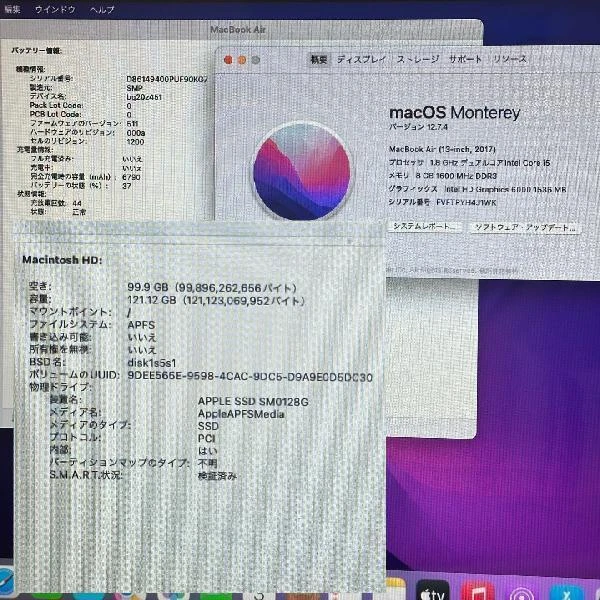600x600 pixels.
Task: Minimize About This Mac with yellow button
Action: [x=242, y=60]
